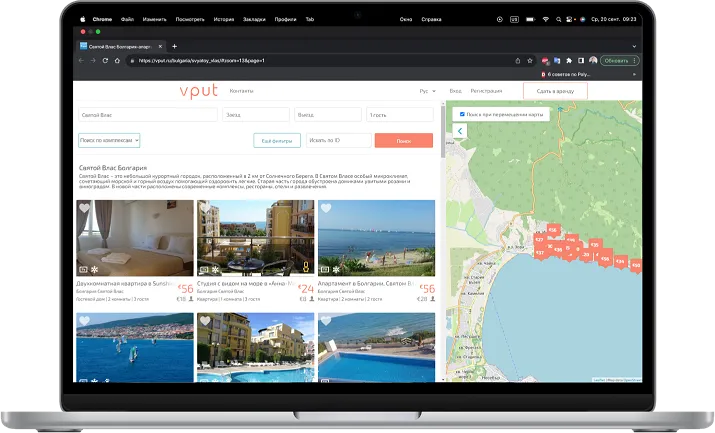Open the first apartment bedroom photo
The width and height of the screenshot is (715, 433).
(x=134, y=239)
